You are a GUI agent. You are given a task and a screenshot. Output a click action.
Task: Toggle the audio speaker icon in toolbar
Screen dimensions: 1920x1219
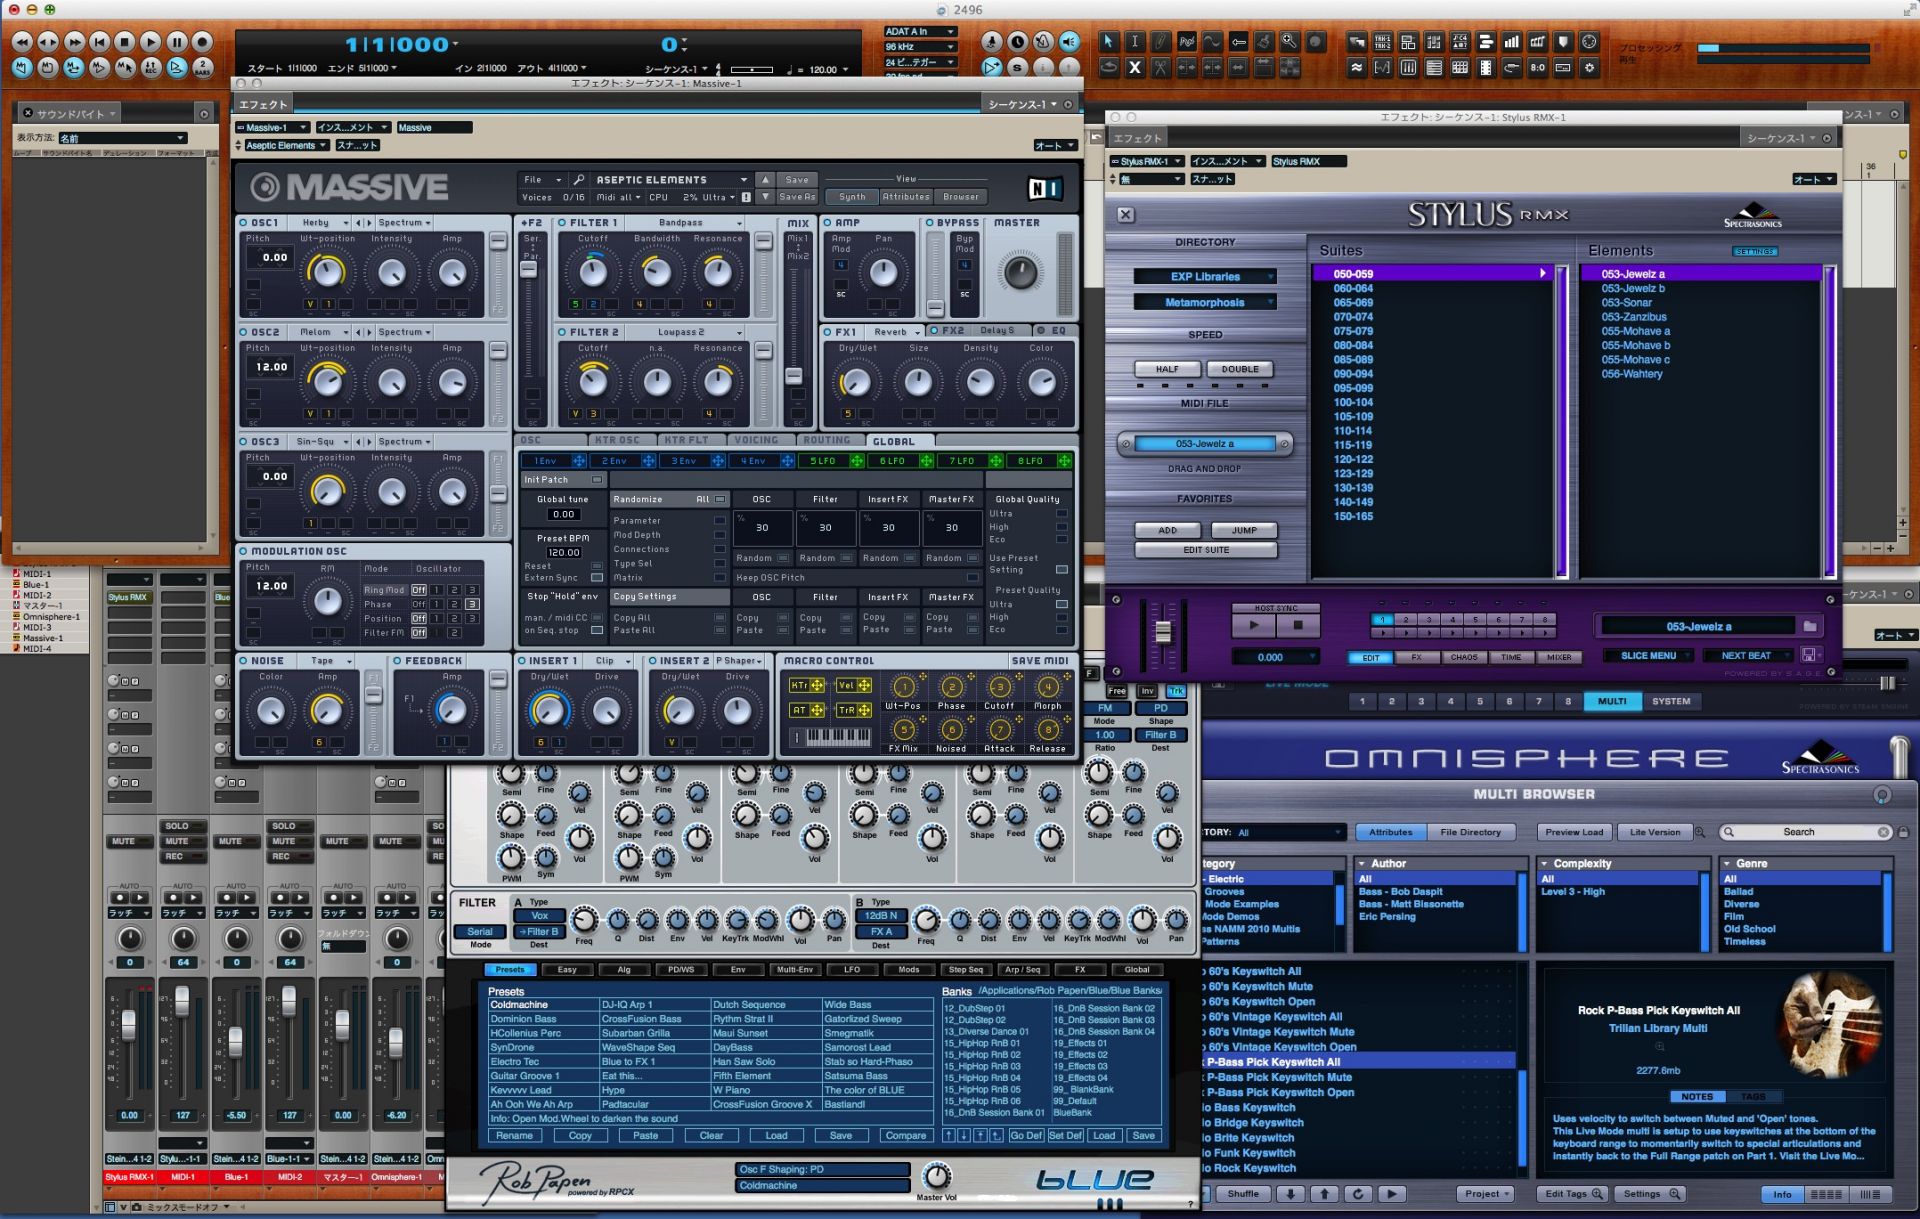(1069, 42)
